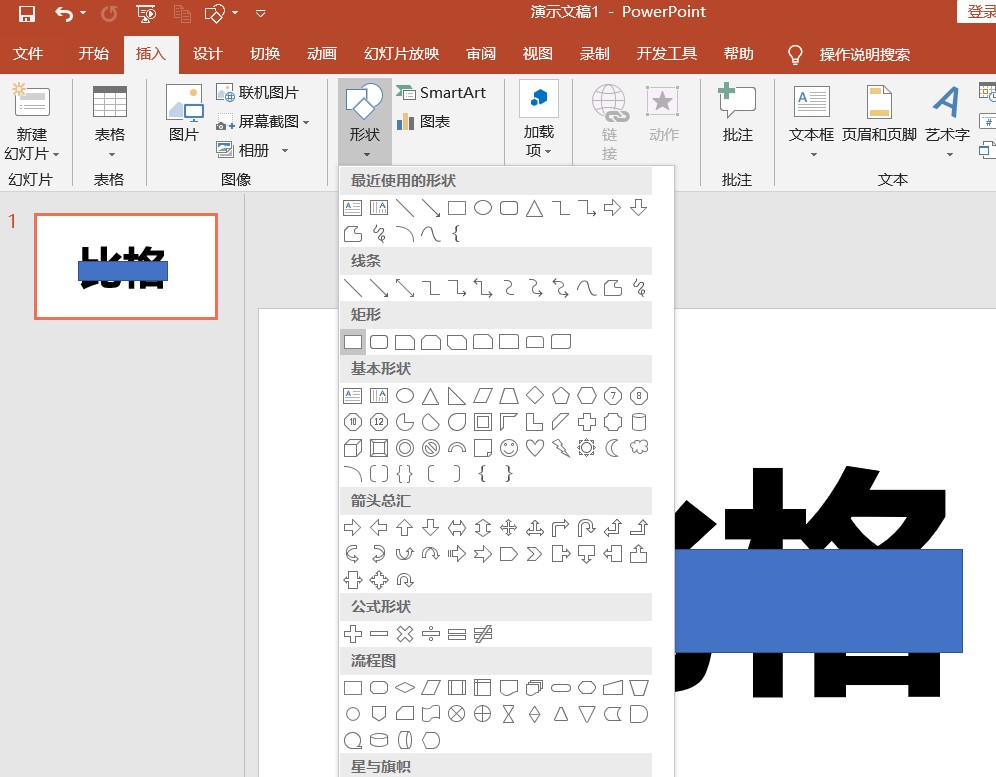Select the right triangle in 基本形状
Screen dimensions: 996x777
coord(456,396)
